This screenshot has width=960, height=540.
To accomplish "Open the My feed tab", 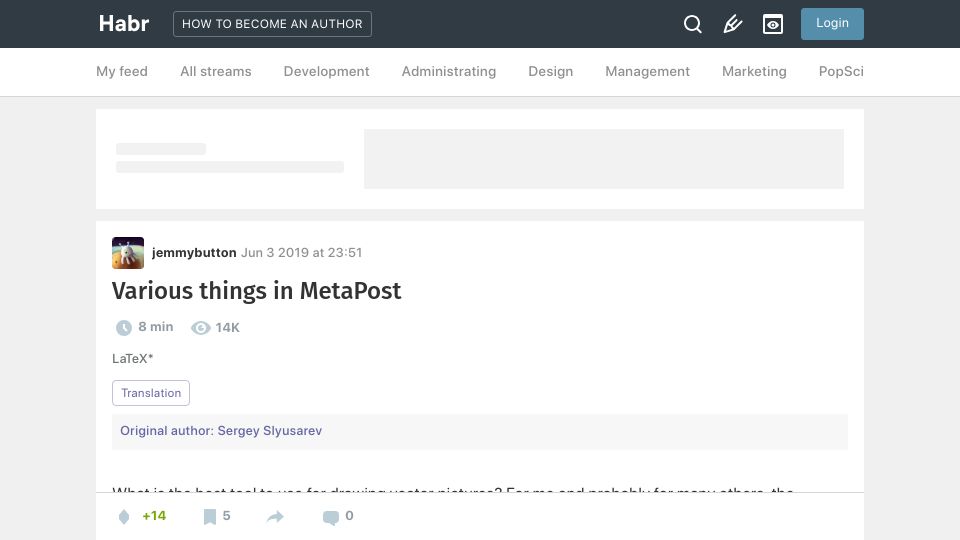I will click(122, 72).
